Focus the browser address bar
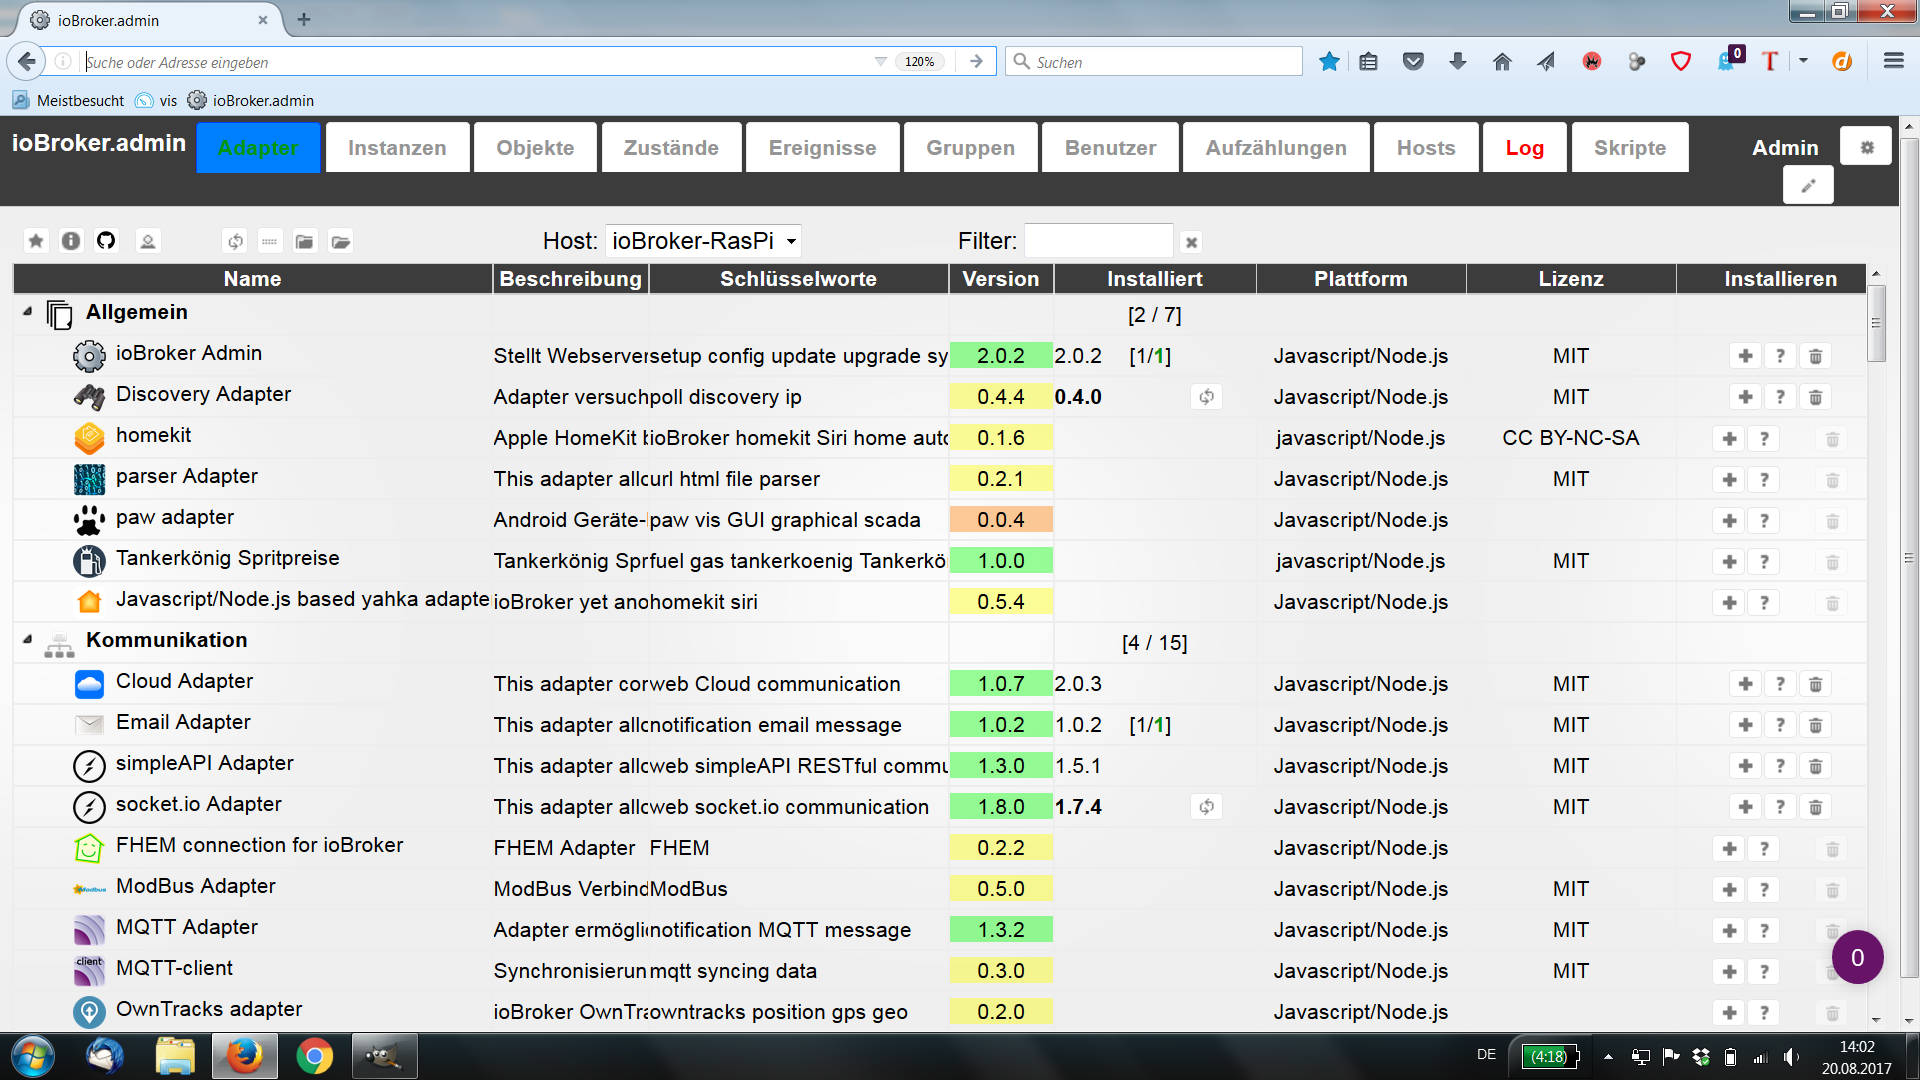 tap(477, 62)
